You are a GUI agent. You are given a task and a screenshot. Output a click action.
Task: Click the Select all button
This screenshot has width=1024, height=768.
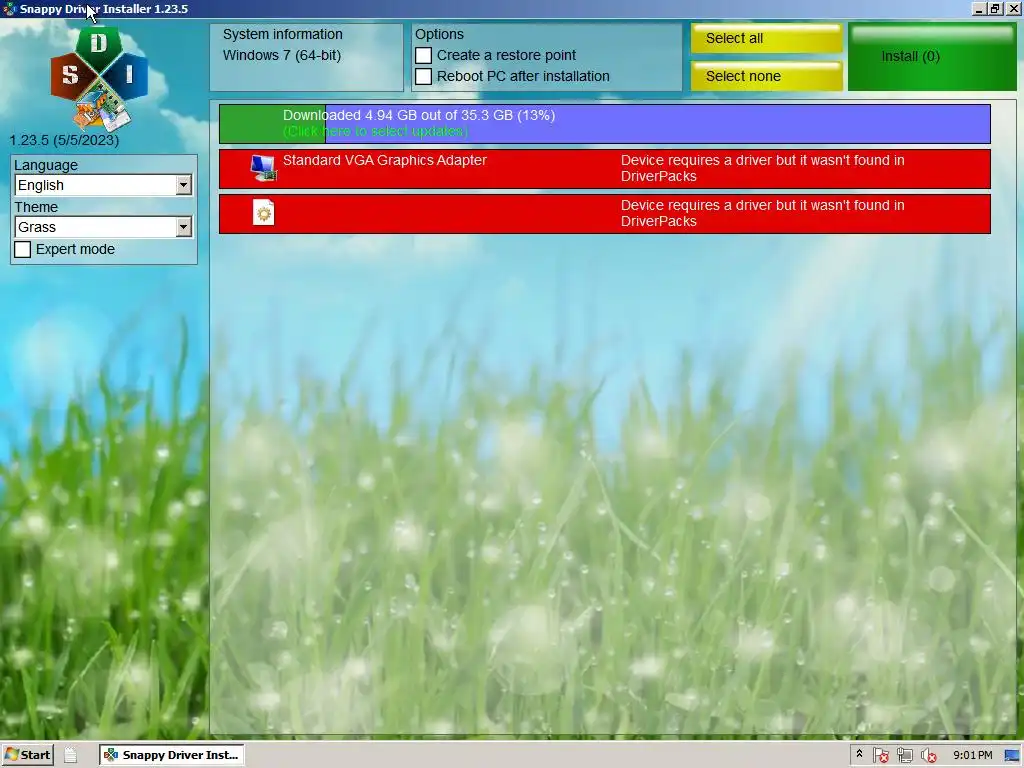coord(767,39)
